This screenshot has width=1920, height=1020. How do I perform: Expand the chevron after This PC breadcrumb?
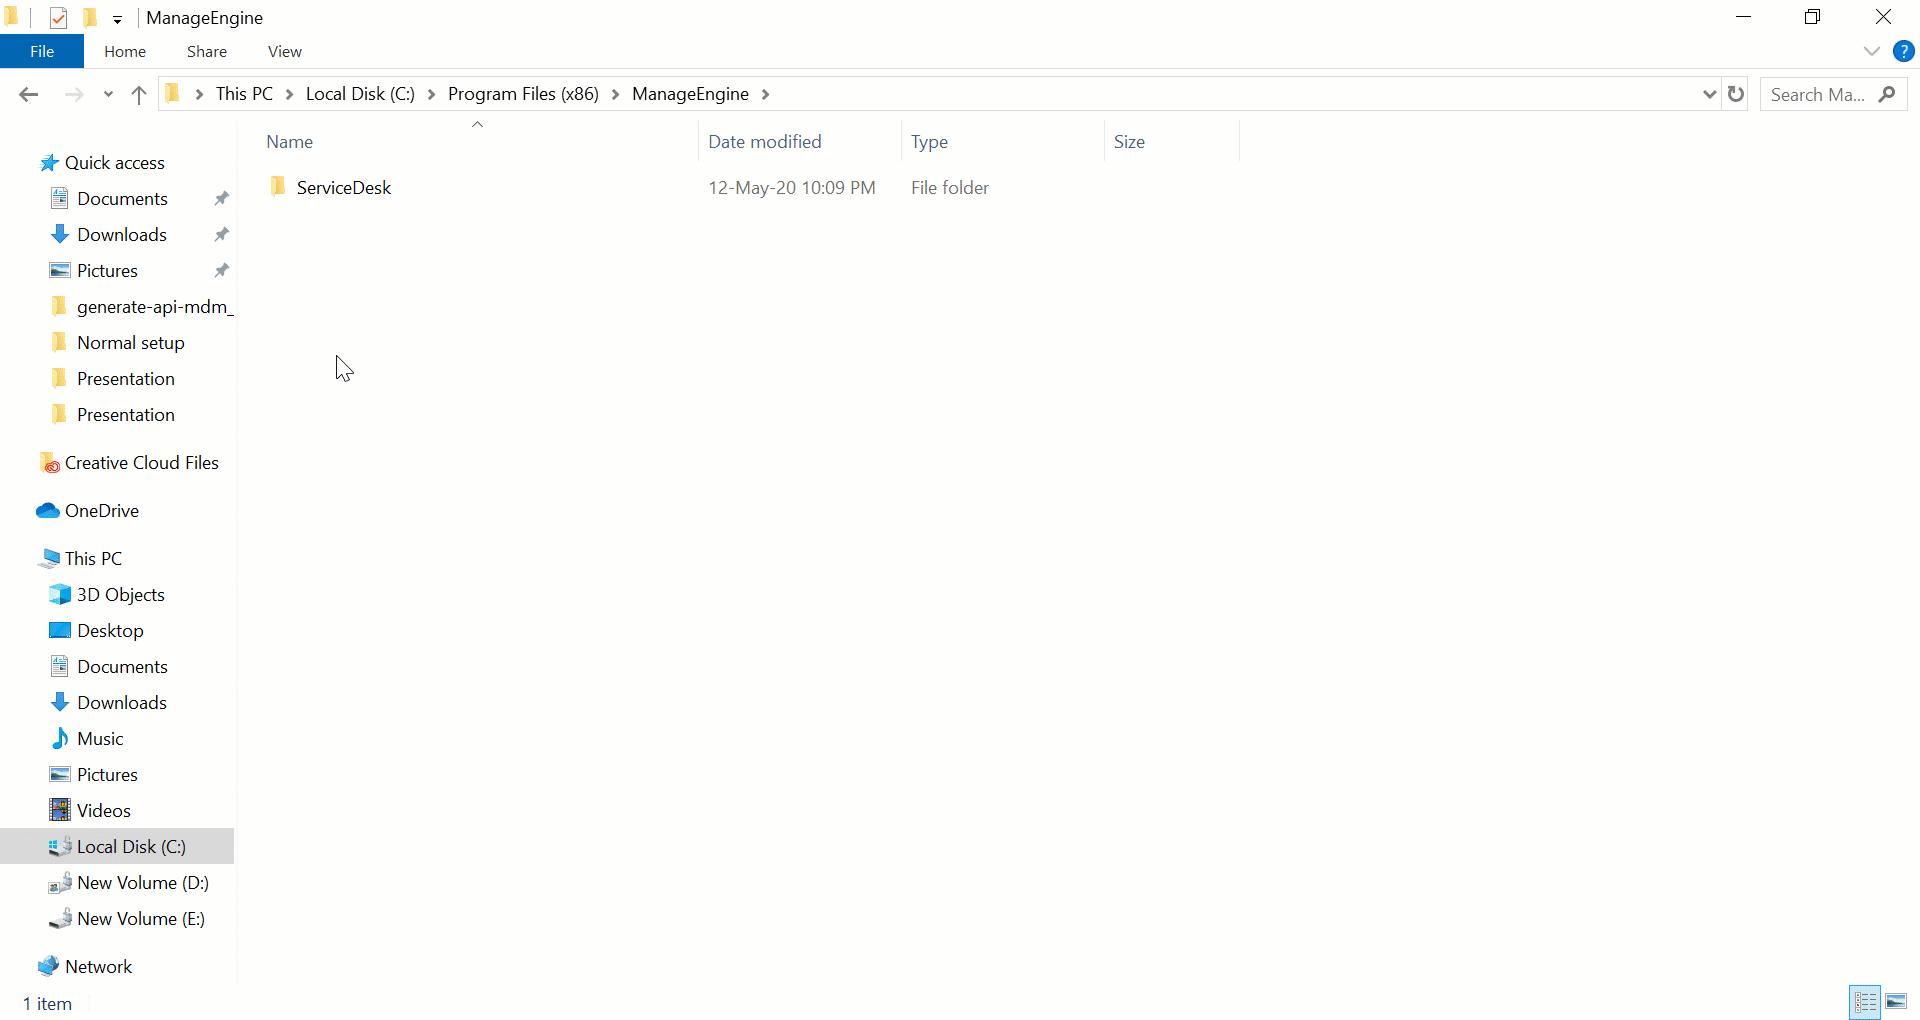[289, 94]
